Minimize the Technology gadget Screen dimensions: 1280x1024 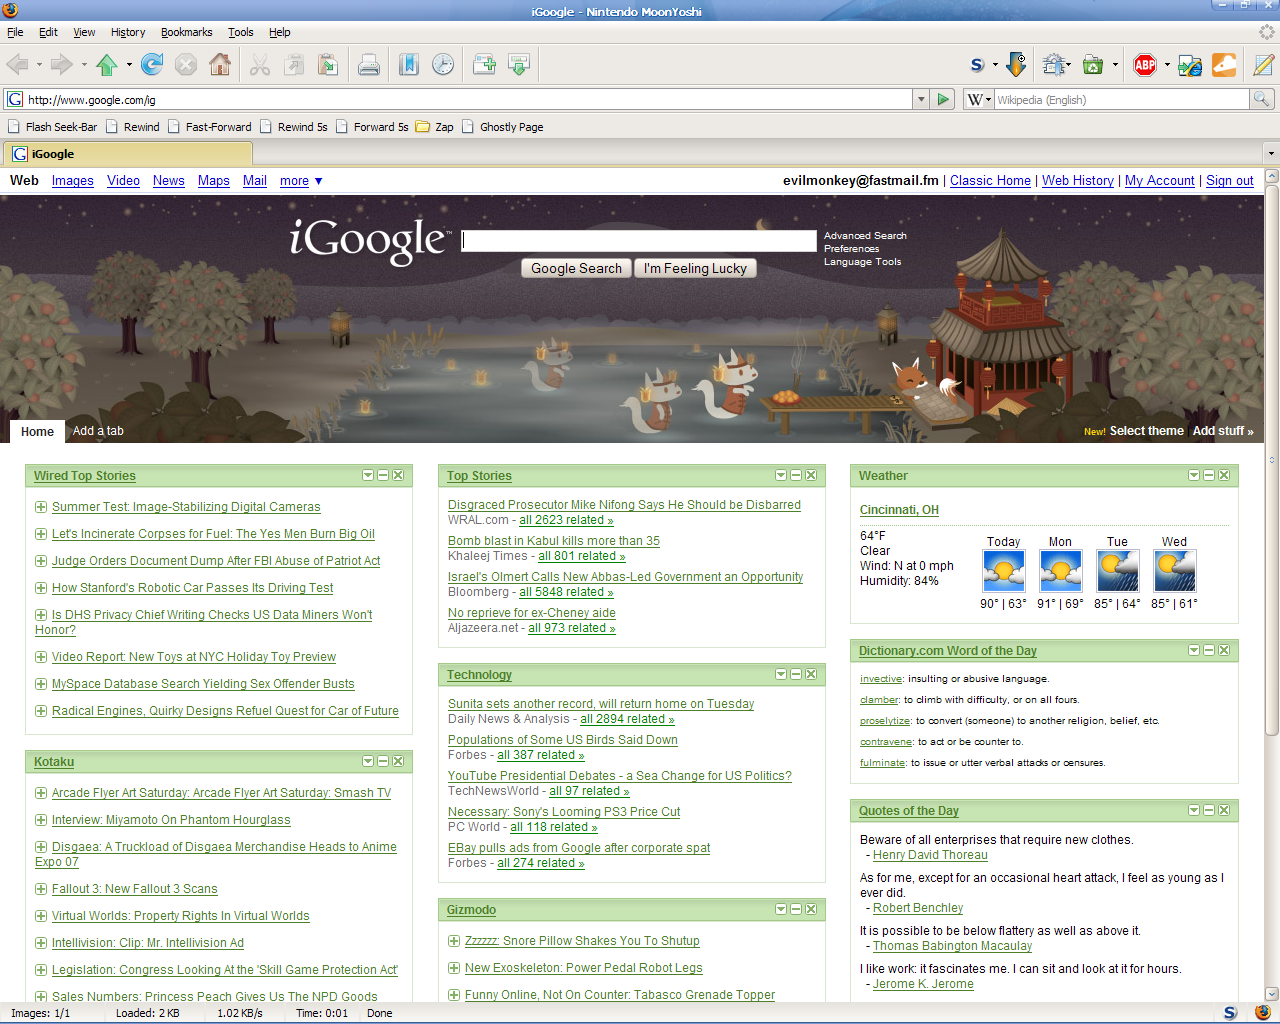click(x=796, y=674)
